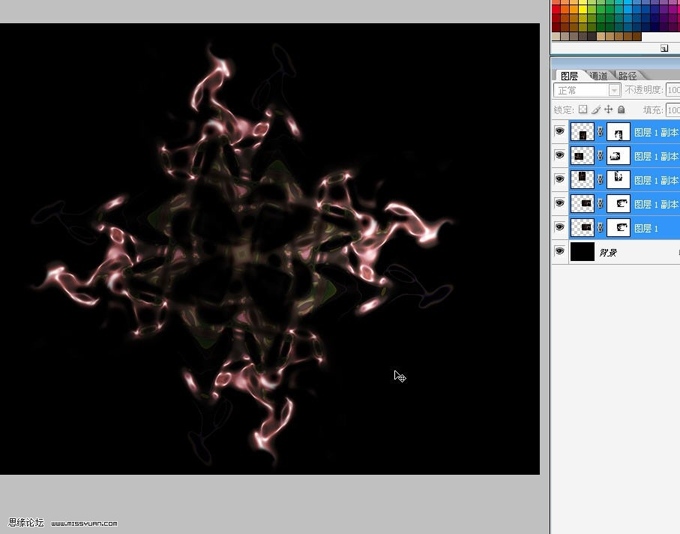Click the link icon on the second layer row
The image size is (680, 534).
coord(600,156)
